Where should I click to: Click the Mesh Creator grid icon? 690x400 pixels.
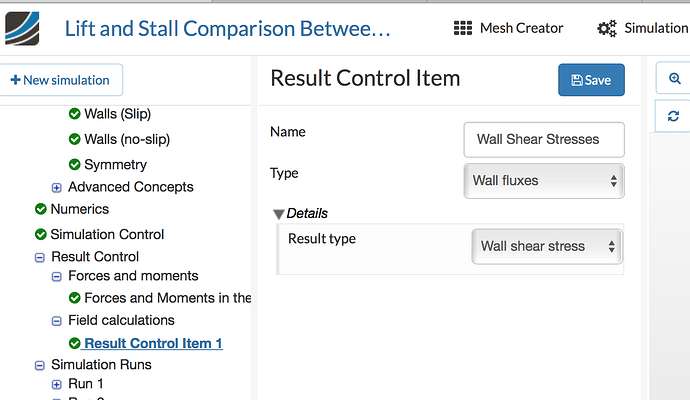463,28
